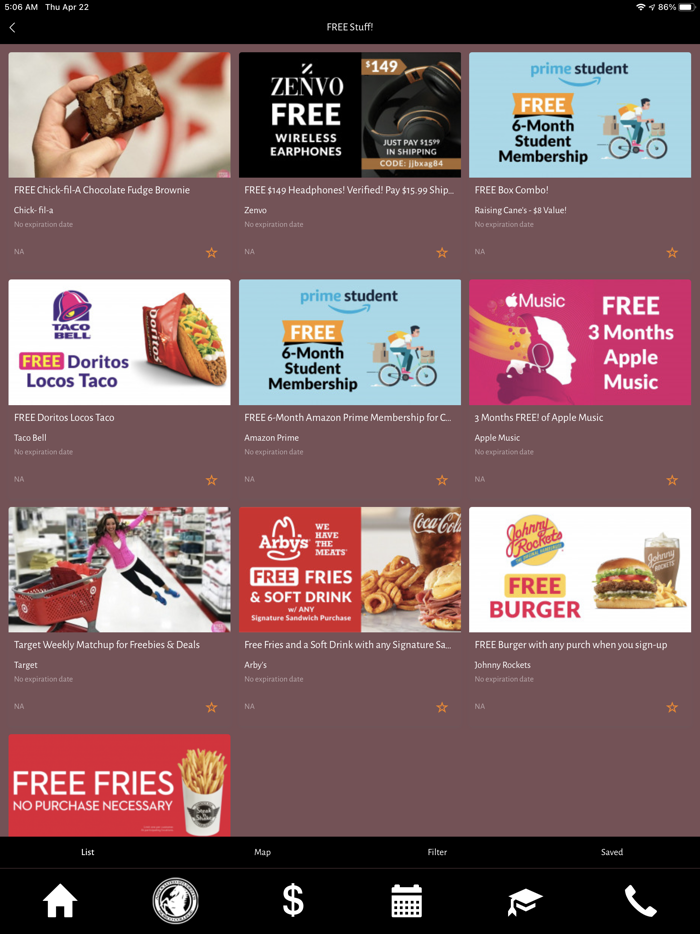Check the battery indicator in status bar
Screen dimensions: 700x934
[687, 7]
